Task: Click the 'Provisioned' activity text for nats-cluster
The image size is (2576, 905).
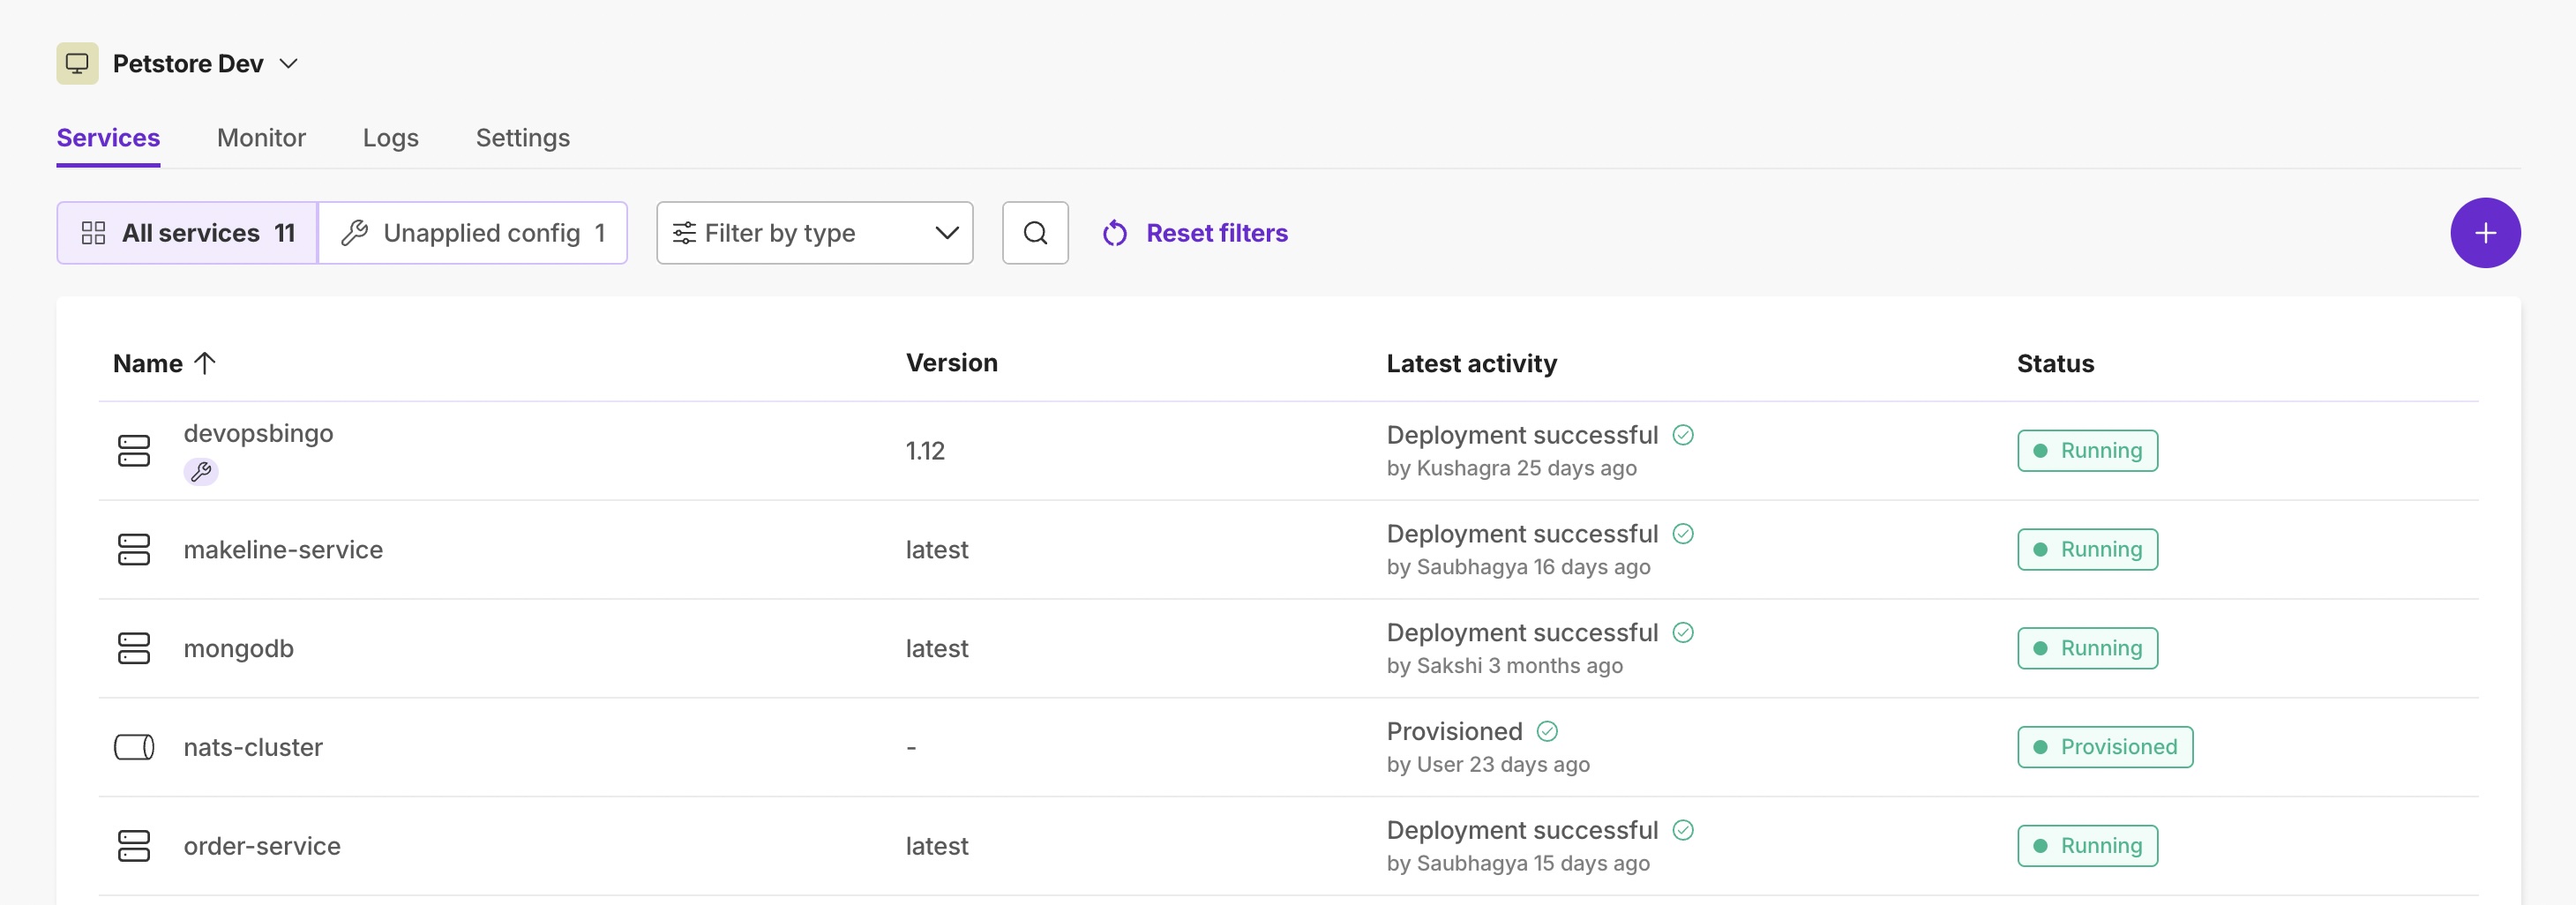Action: coord(1454,731)
